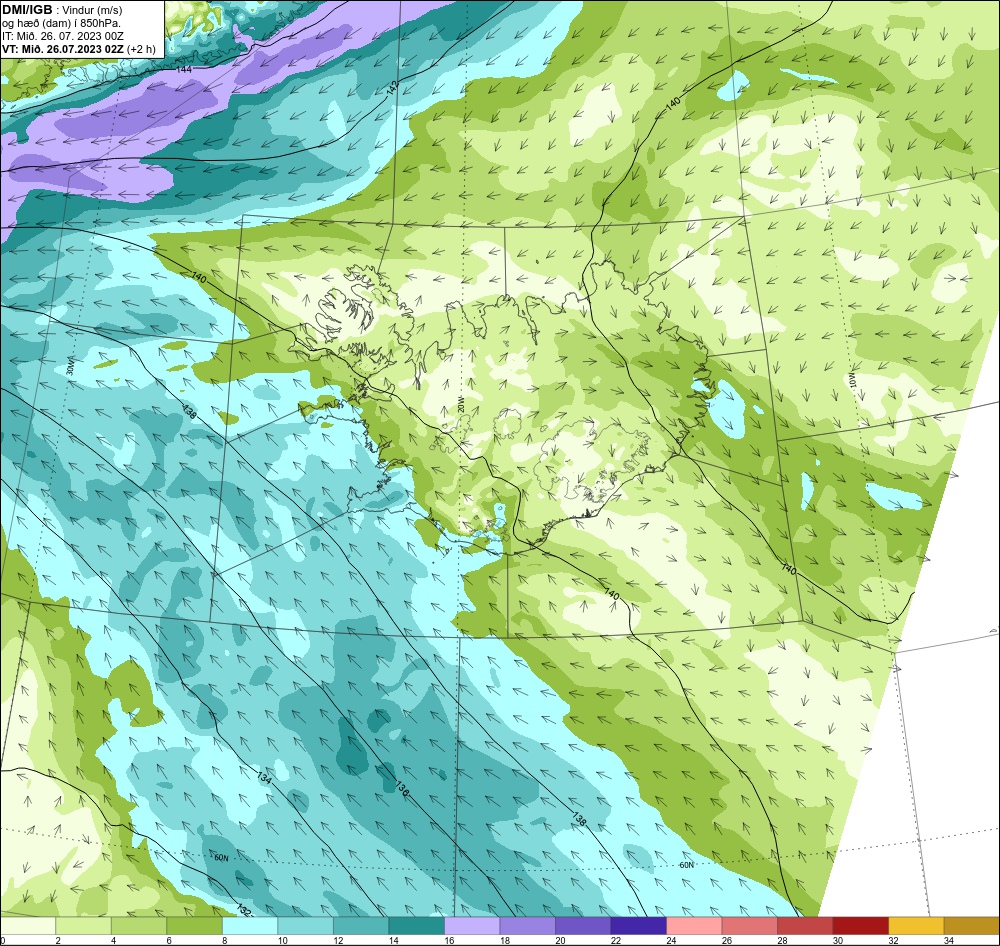Select the 14–16 m/s dark teal legend swatch

point(416,925)
